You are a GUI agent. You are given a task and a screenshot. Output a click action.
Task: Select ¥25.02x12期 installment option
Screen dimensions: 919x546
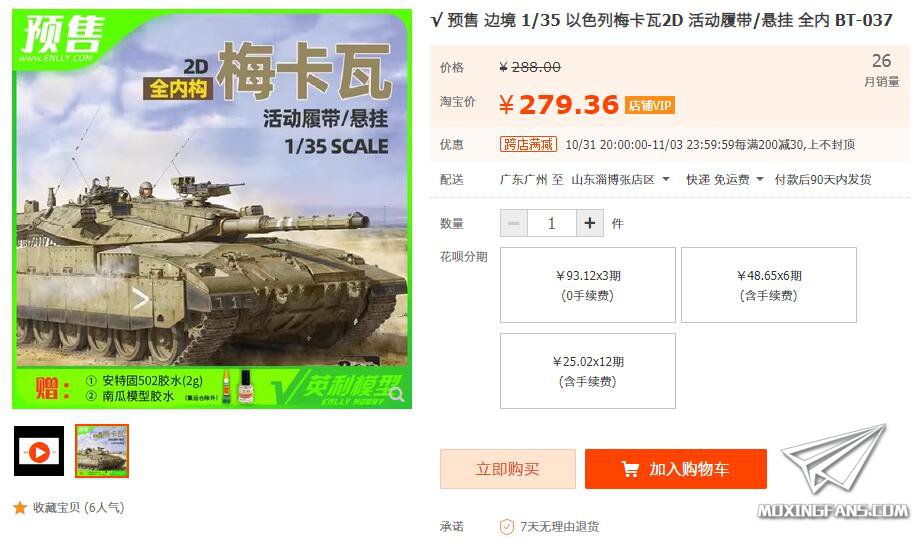pyautogui.click(x=588, y=371)
